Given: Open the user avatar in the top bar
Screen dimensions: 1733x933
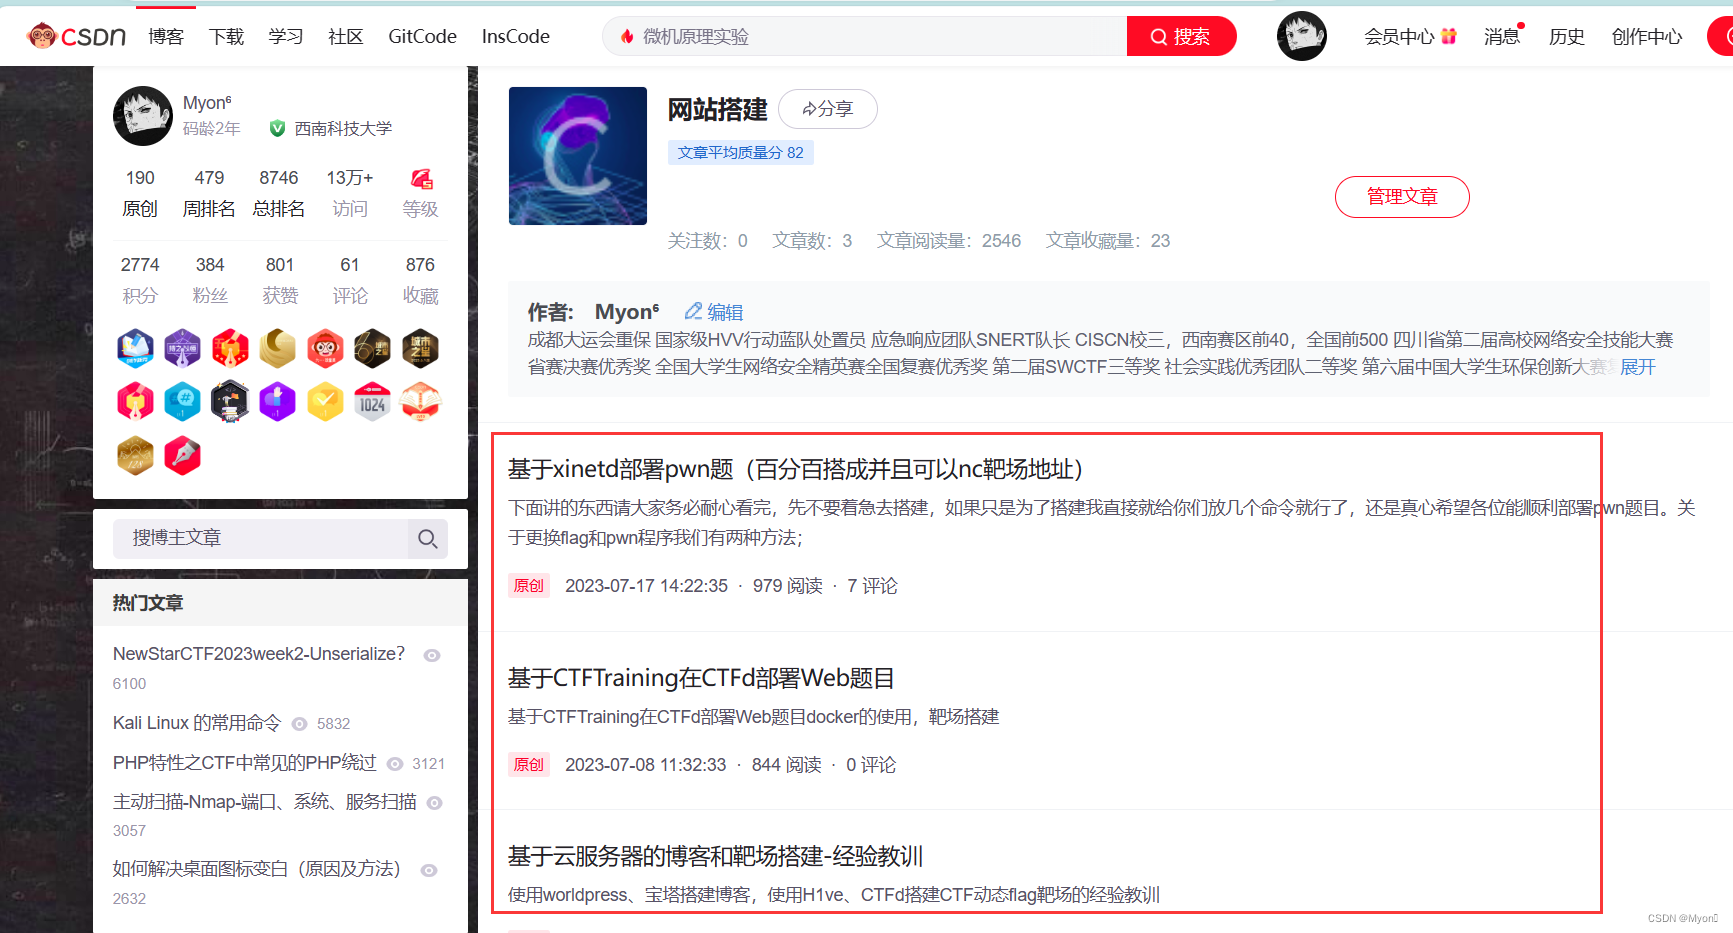Looking at the screenshot, I should pos(1302,36).
